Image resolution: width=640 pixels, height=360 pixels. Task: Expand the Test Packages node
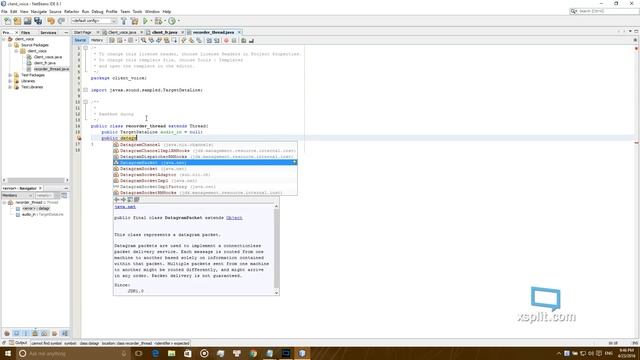point(10,75)
